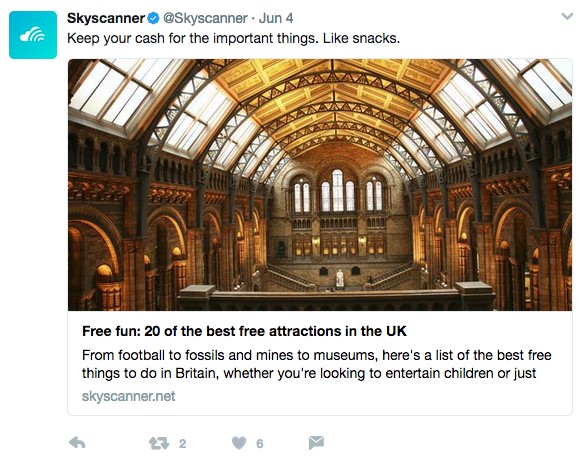Screen dimensions: 580x461
Task: Click the white link card footer area
Action: (x=320, y=363)
